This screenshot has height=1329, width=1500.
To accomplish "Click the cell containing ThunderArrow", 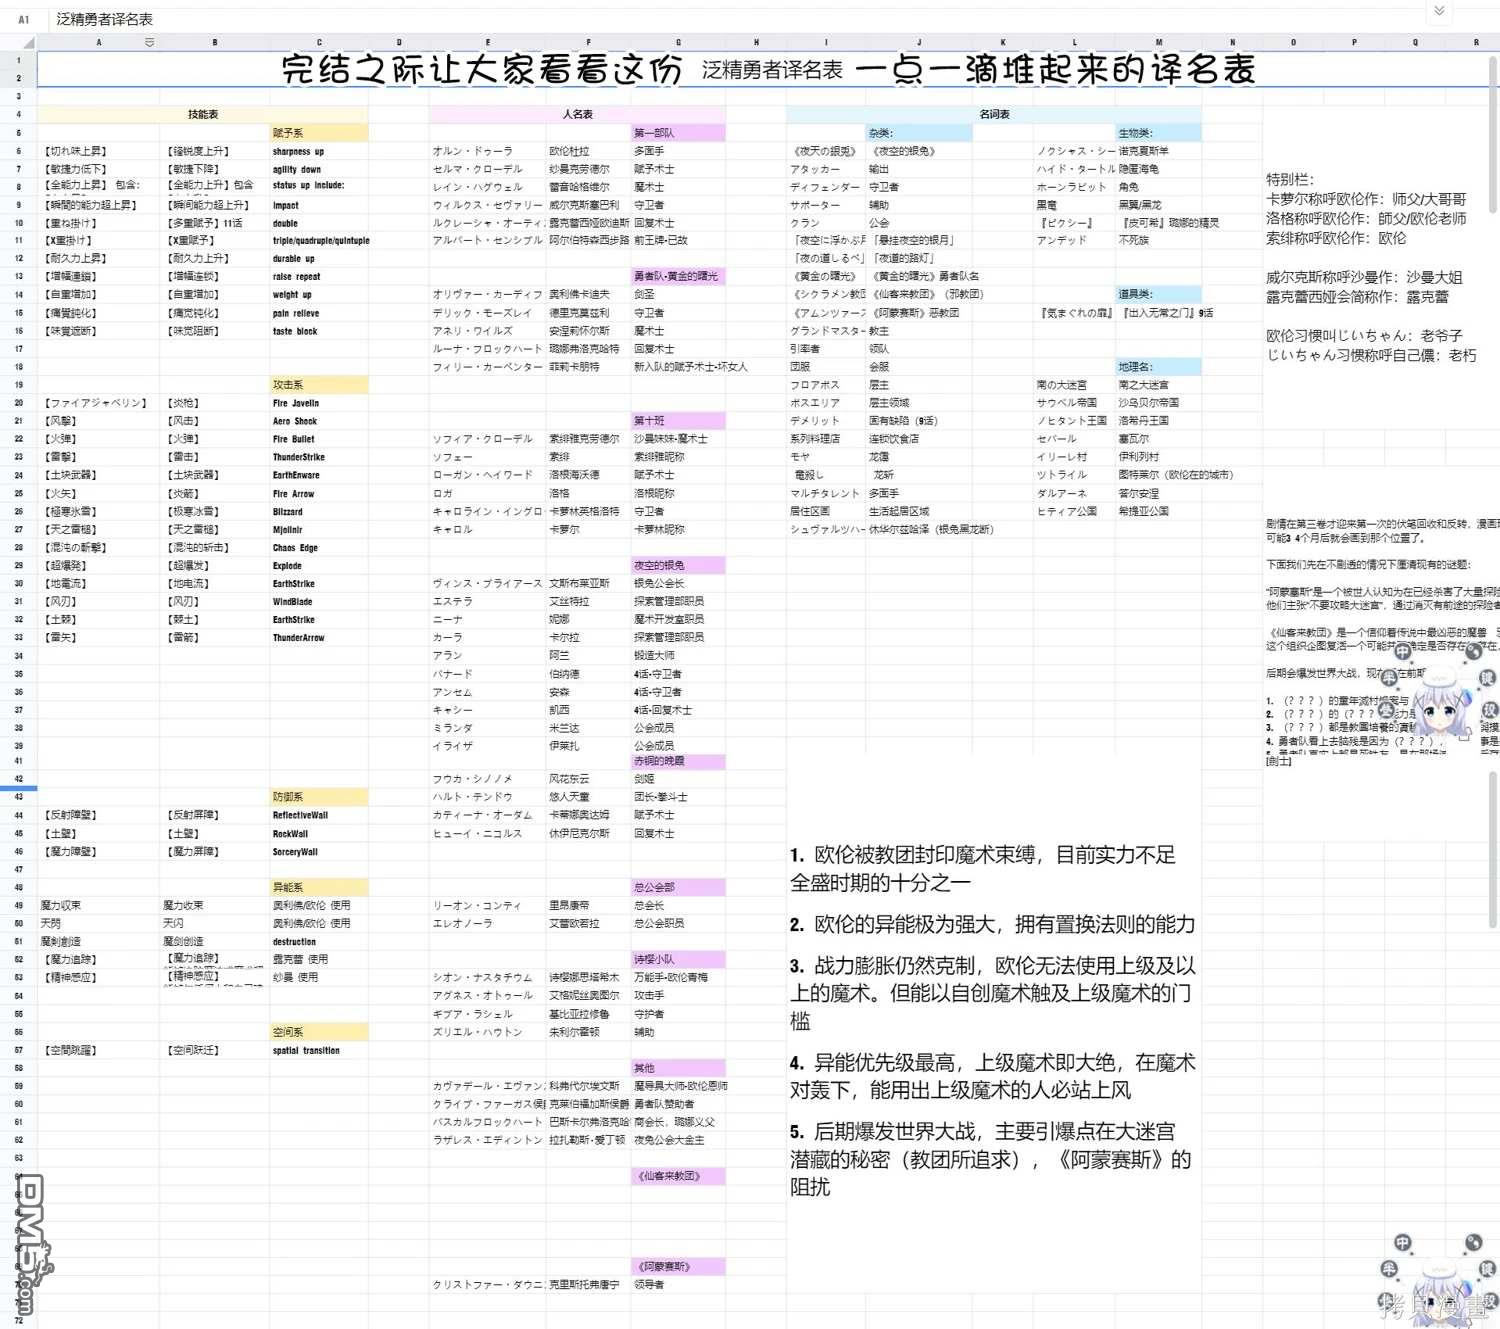I will click(x=319, y=637).
